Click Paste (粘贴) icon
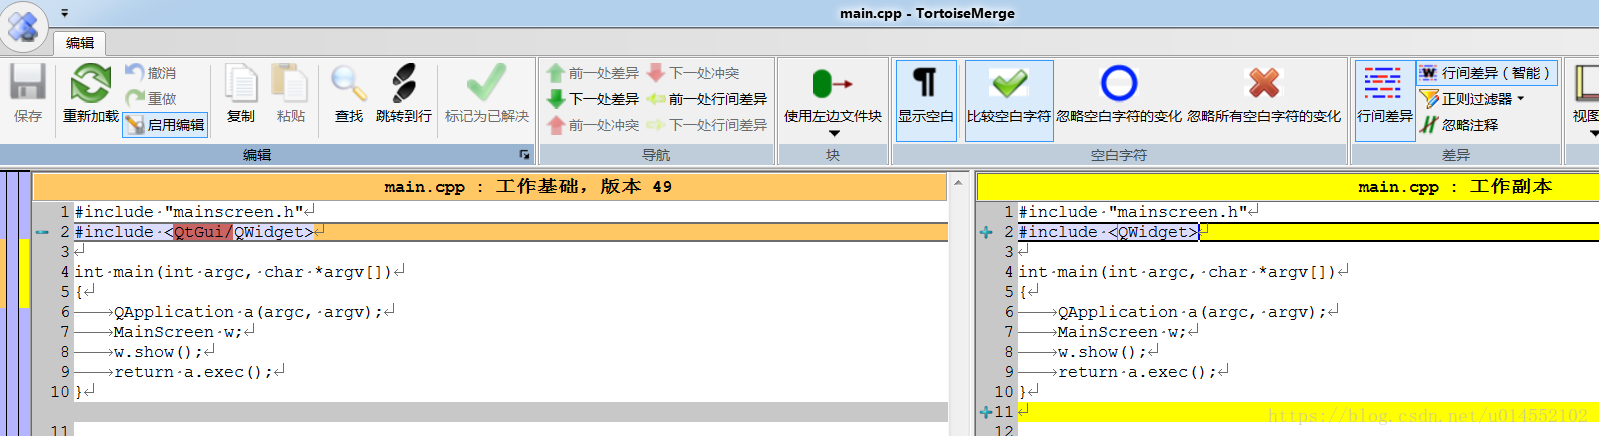 click(290, 94)
